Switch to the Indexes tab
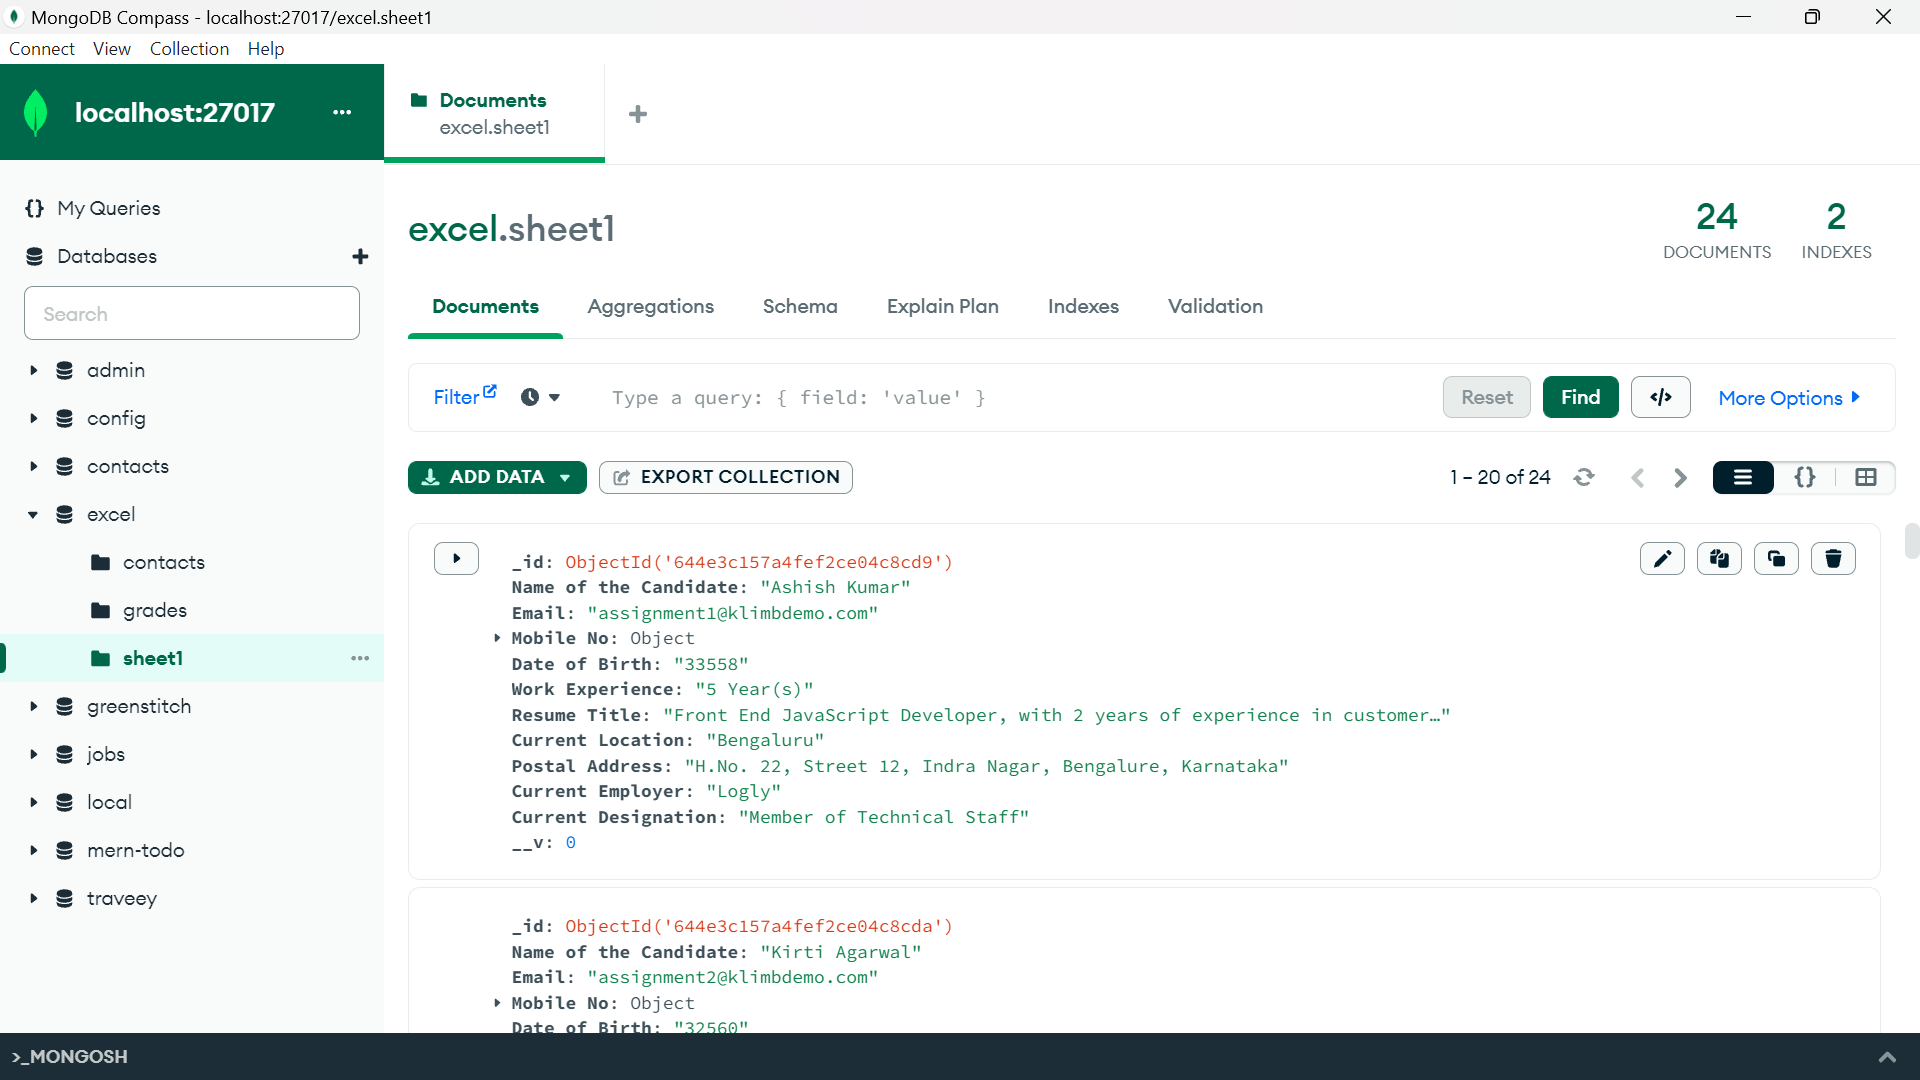This screenshot has width=1920, height=1080. pos(1083,307)
